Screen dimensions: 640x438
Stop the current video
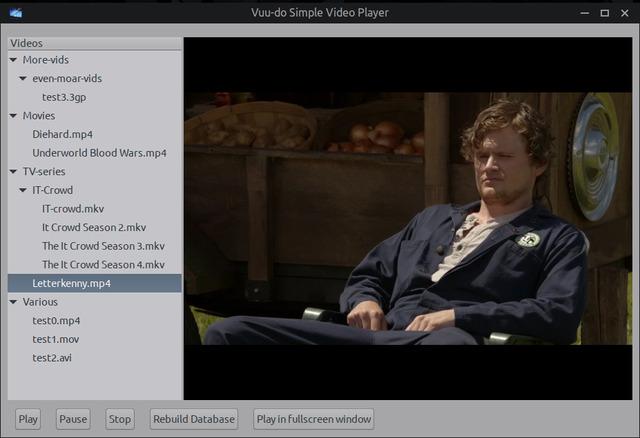pyautogui.click(x=120, y=419)
